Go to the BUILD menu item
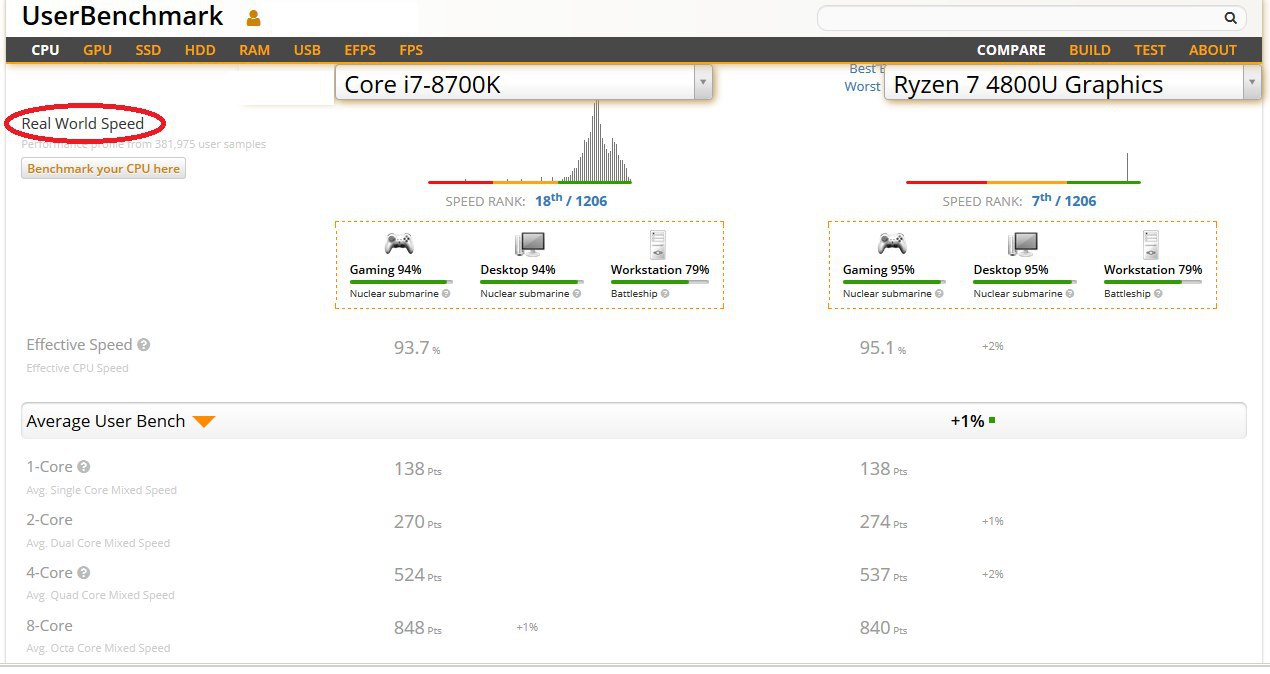The image size is (1270, 674). point(1090,50)
